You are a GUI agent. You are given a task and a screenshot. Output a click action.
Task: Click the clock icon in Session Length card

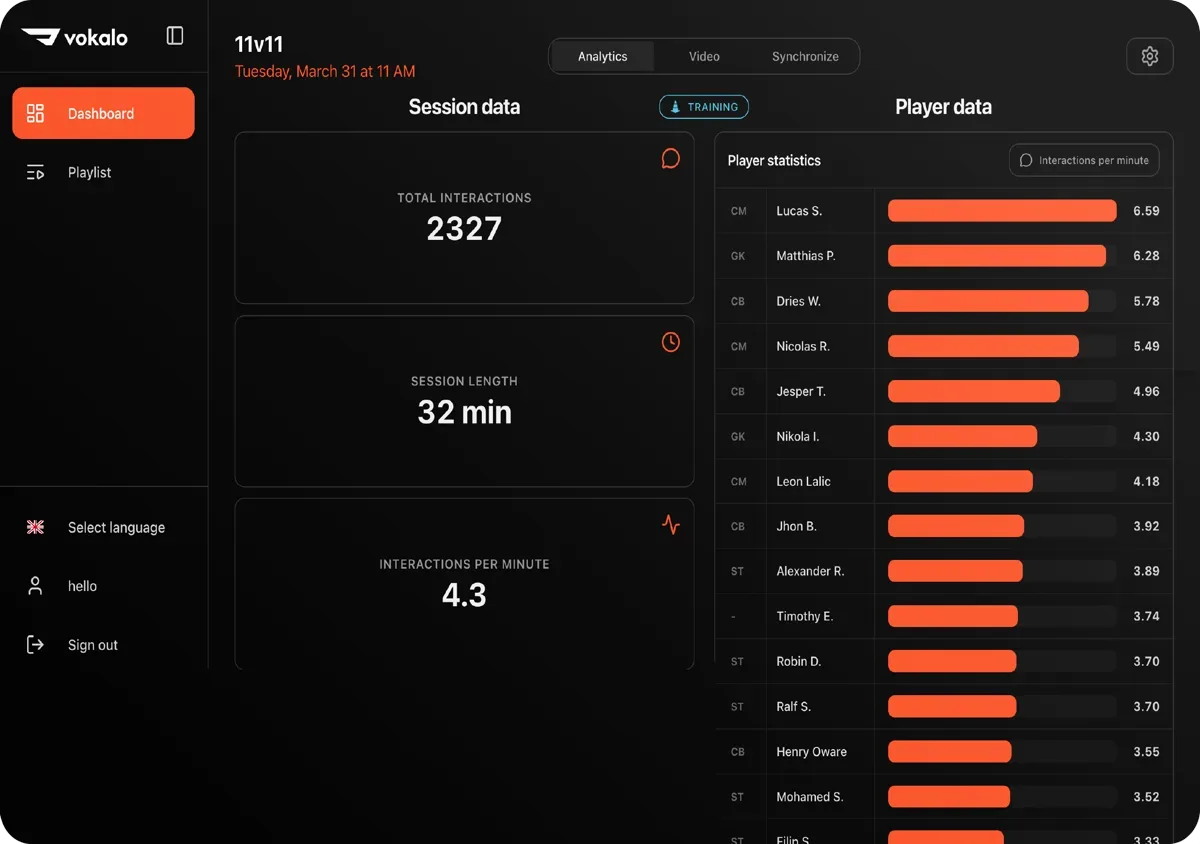click(671, 342)
